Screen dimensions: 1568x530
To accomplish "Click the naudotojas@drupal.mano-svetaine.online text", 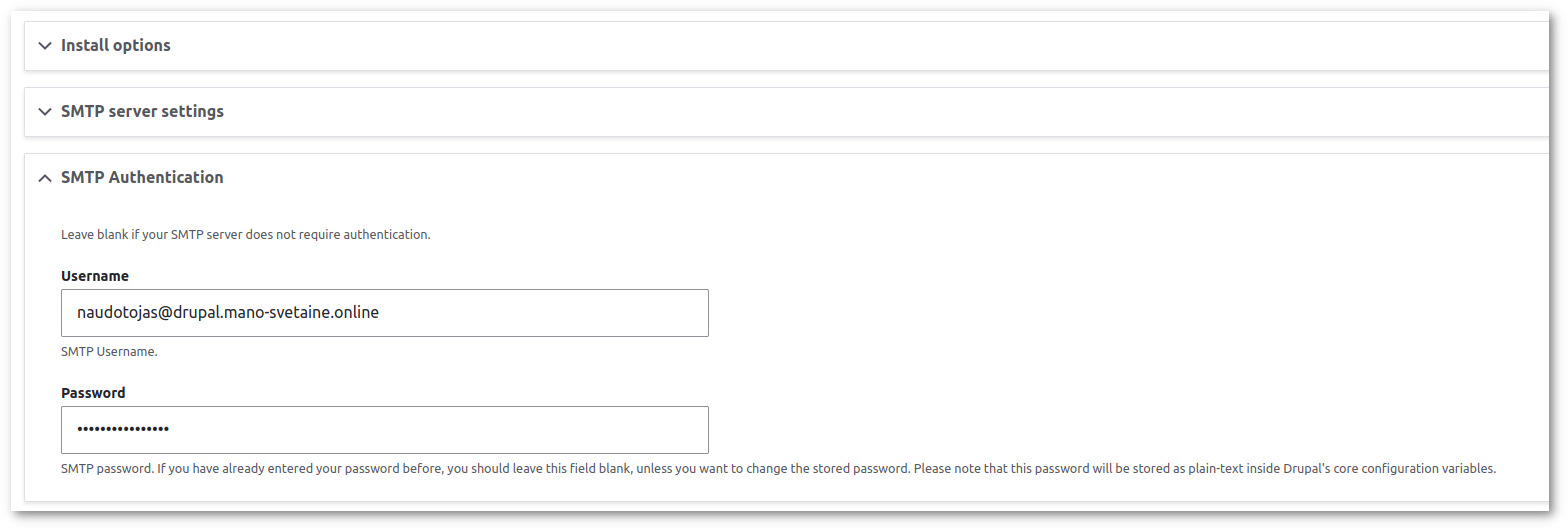I will pos(228,312).
